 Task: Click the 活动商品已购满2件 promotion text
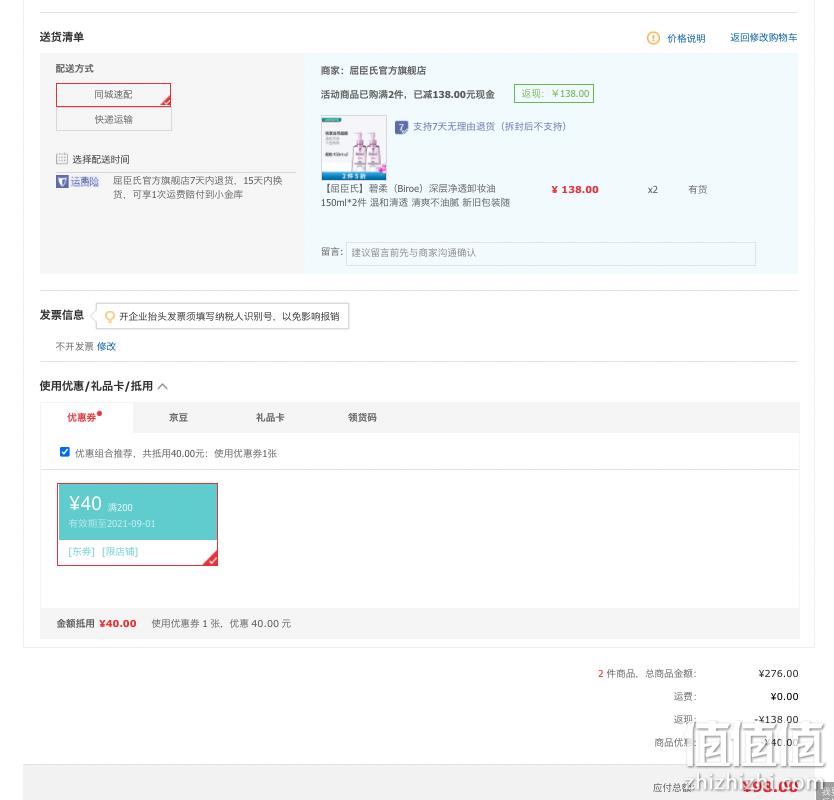407,94
